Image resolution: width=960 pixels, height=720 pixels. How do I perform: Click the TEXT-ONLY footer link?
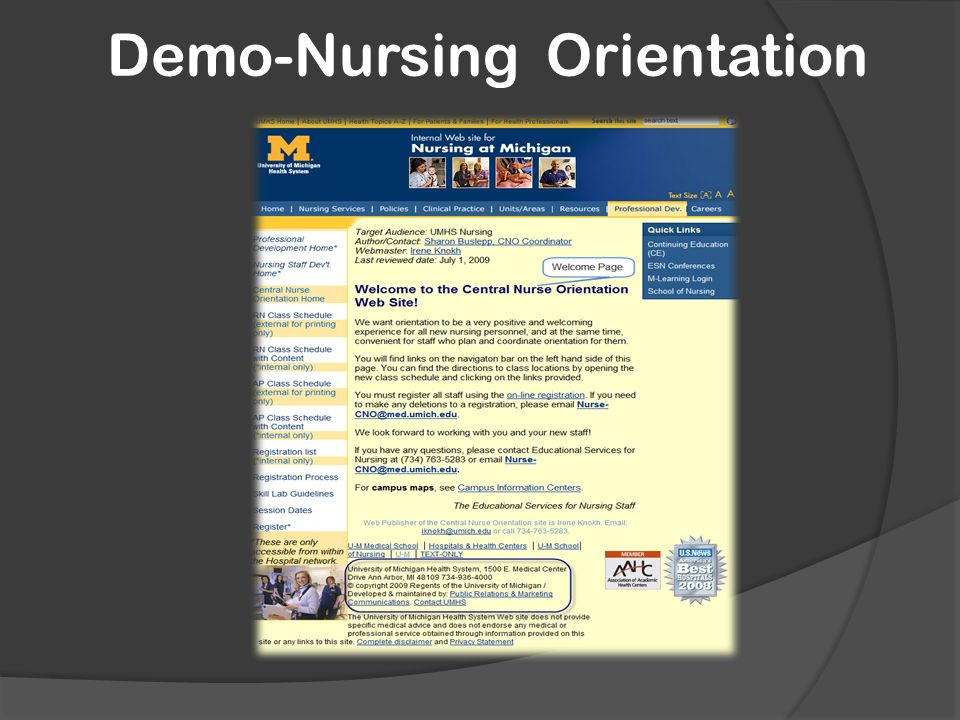pos(441,554)
